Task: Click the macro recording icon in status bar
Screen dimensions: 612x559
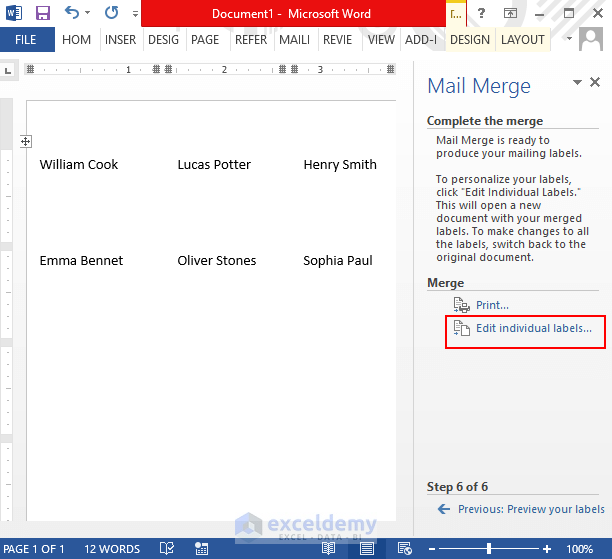Action: (x=201, y=548)
